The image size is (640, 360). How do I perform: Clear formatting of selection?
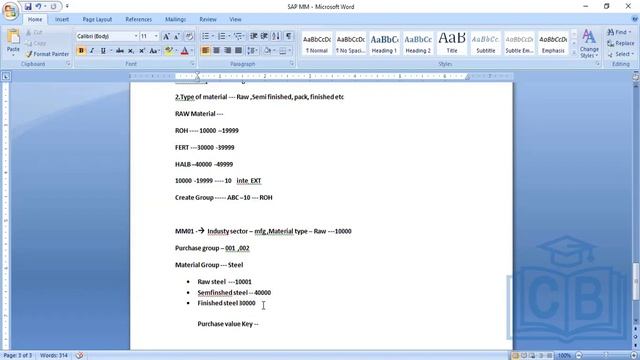click(x=189, y=36)
